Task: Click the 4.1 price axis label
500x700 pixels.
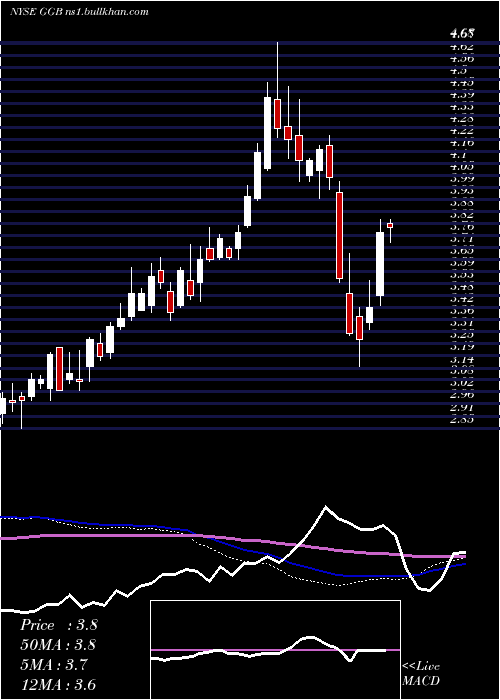Action: 458,155
